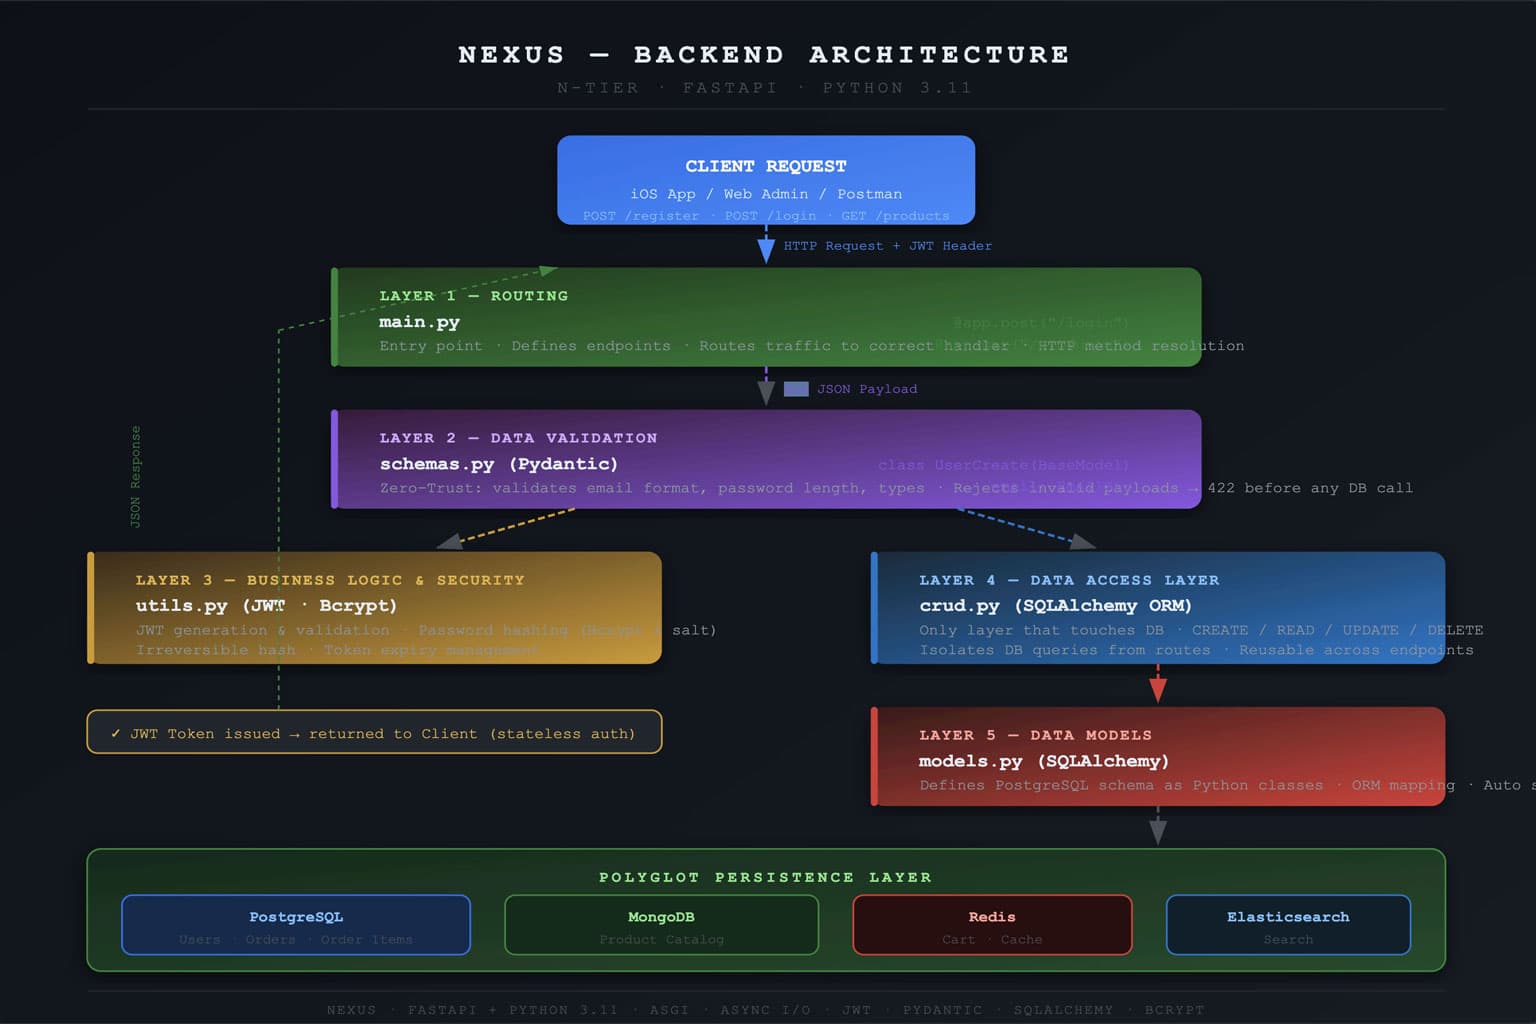Click the "HTTP Request + JWT Header" label
The height and width of the screenshot is (1024, 1536).
point(888,246)
